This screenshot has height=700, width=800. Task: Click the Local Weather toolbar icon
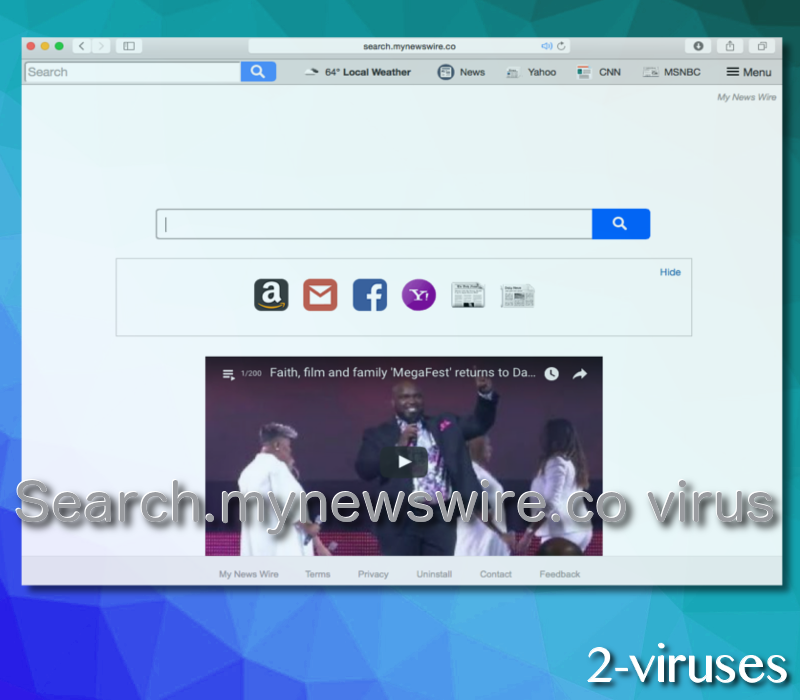tap(311, 71)
